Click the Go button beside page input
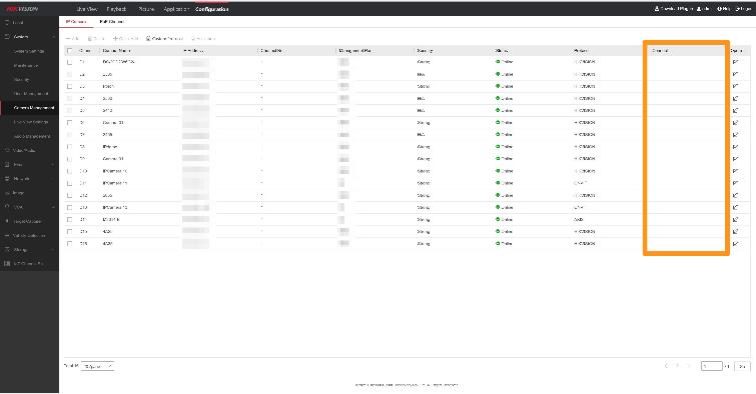 click(742, 367)
